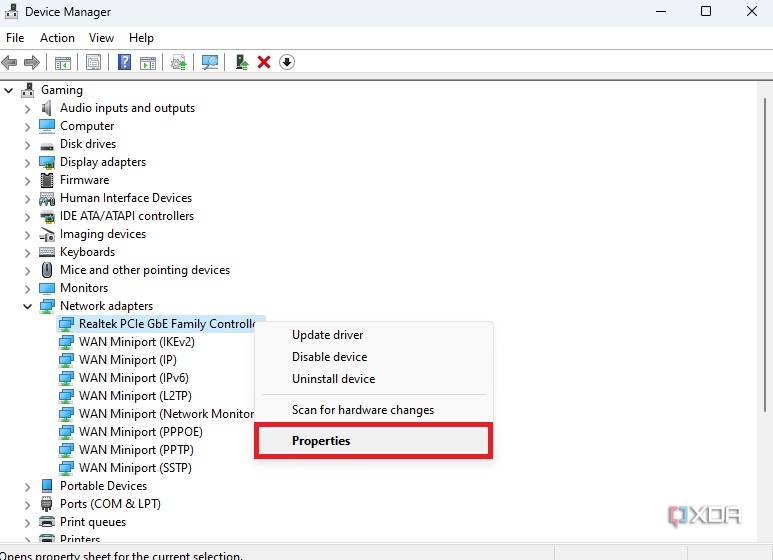Click the Mice and other pointing devices icon
The height and width of the screenshot is (560, 773).
(x=47, y=270)
